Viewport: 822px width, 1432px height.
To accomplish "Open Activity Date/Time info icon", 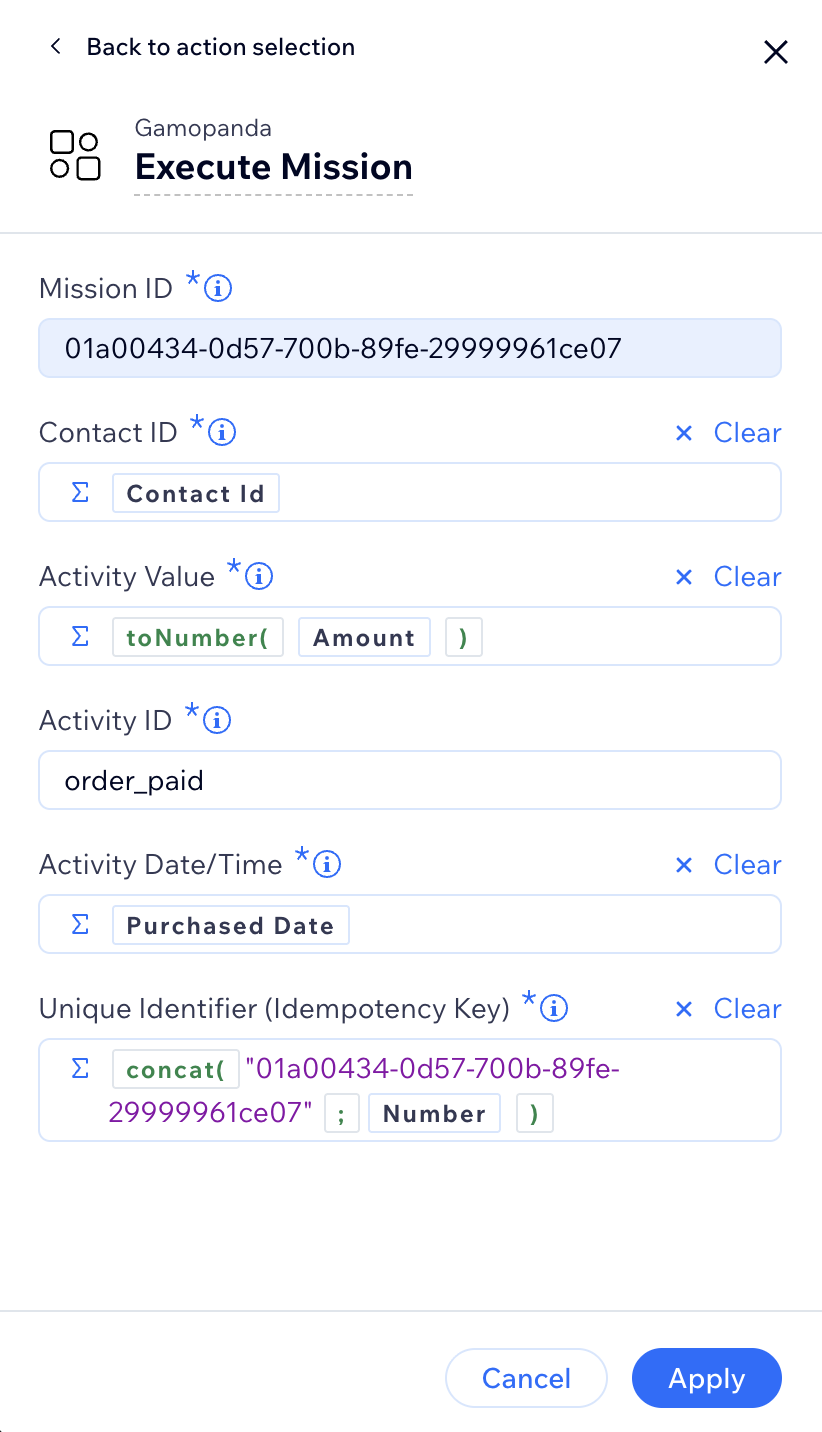I will click(328, 865).
